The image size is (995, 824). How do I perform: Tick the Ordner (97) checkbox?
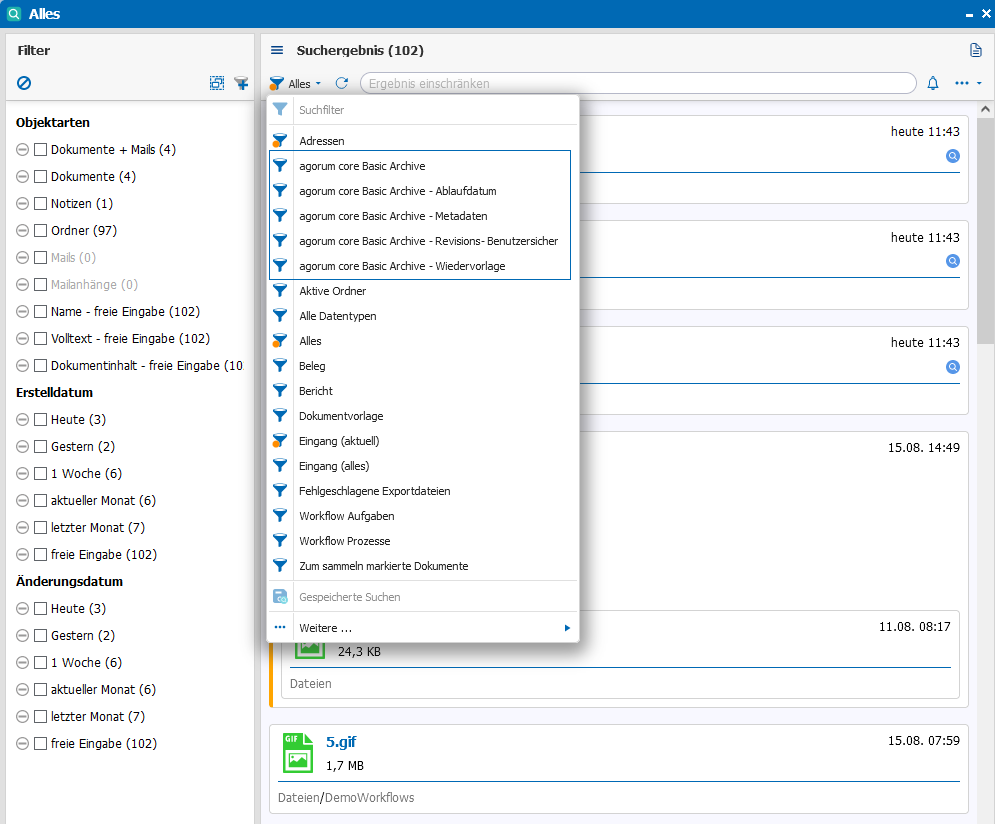coord(40,231)
